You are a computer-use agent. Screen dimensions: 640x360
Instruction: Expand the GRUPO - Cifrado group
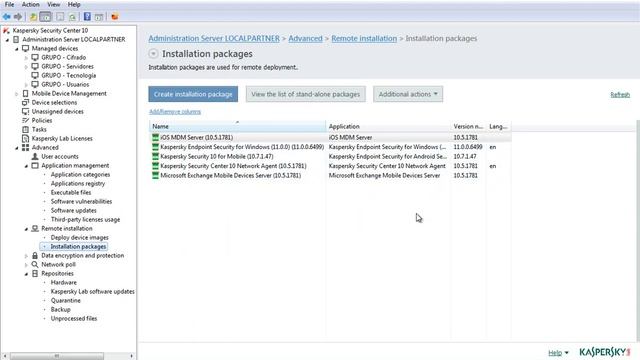26,58
